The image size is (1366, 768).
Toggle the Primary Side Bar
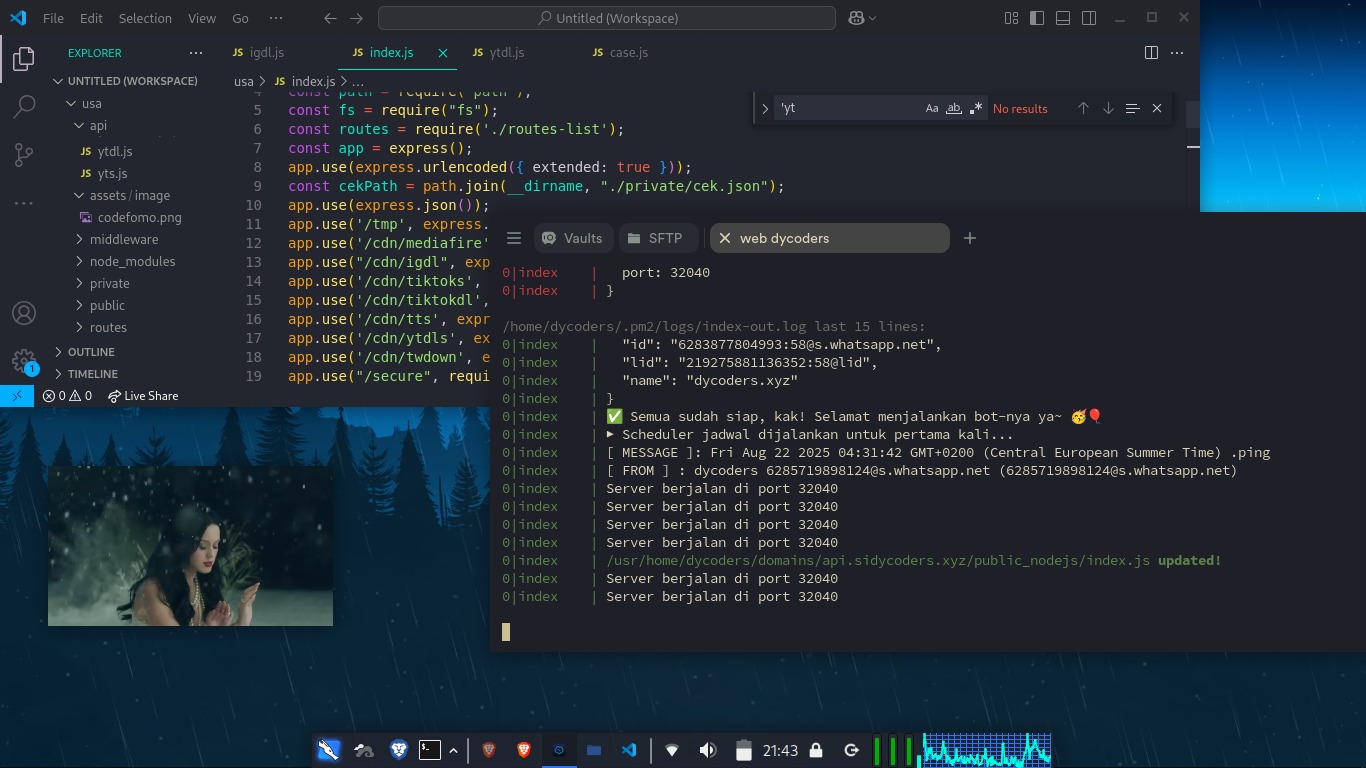point(1037,18)
